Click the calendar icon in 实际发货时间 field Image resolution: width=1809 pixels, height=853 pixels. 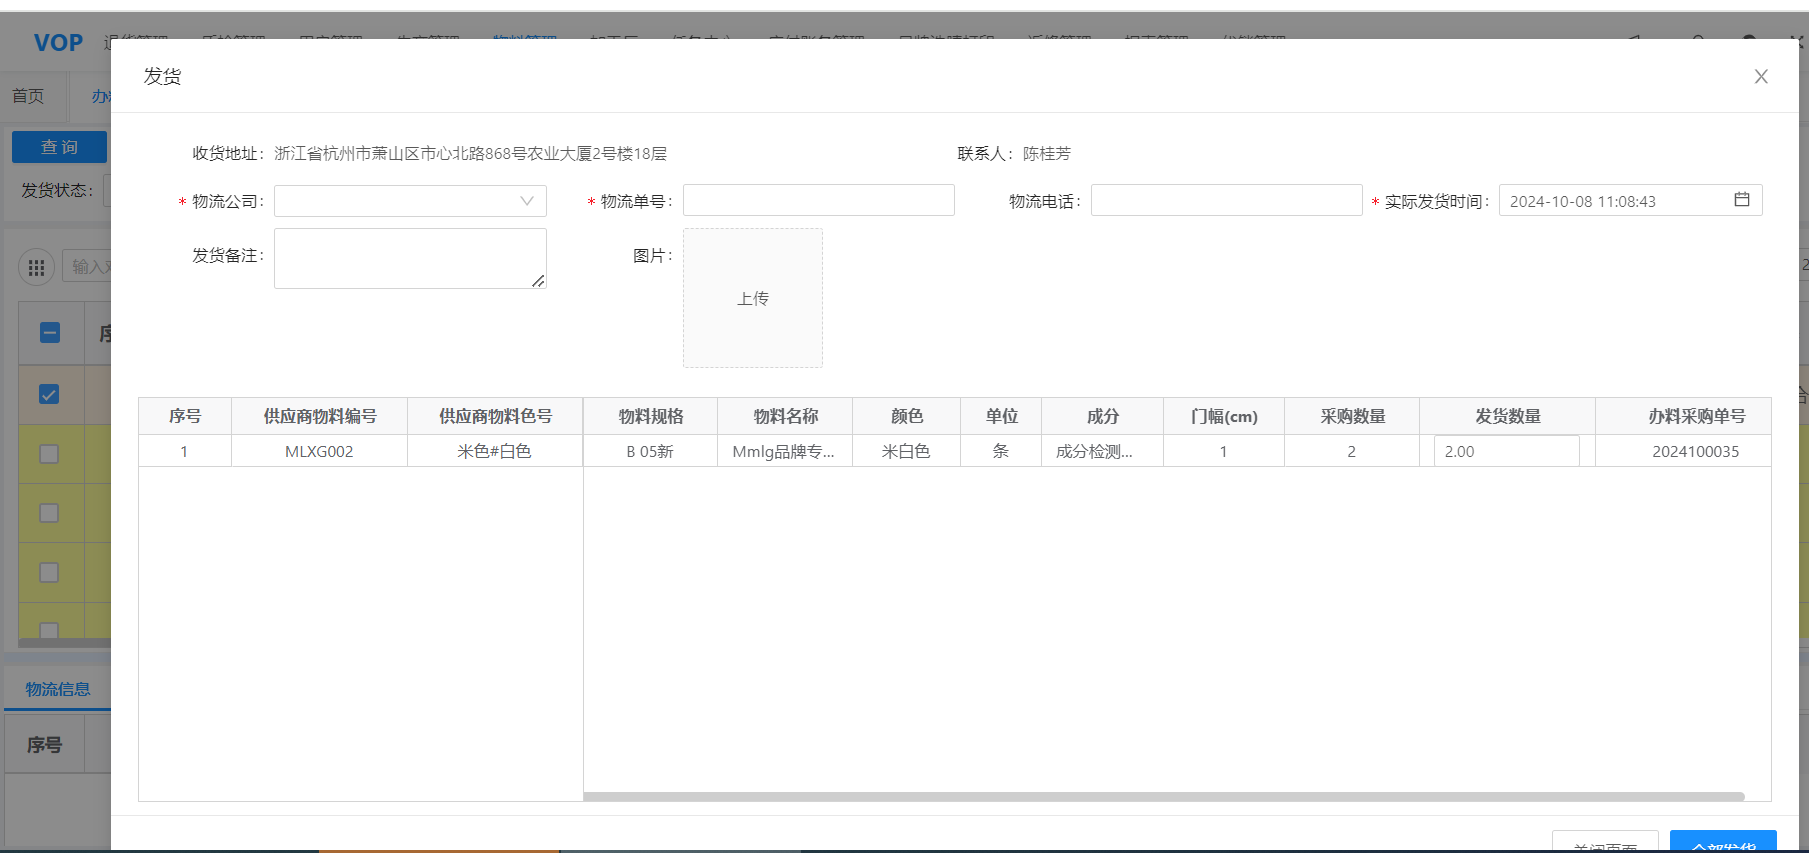[1741, 200]
